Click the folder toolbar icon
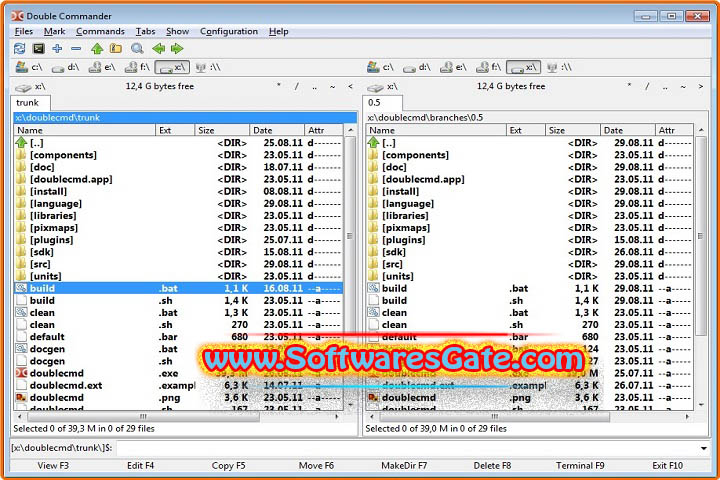This screenshot has width=720, height=480. [x=116, y=48]
